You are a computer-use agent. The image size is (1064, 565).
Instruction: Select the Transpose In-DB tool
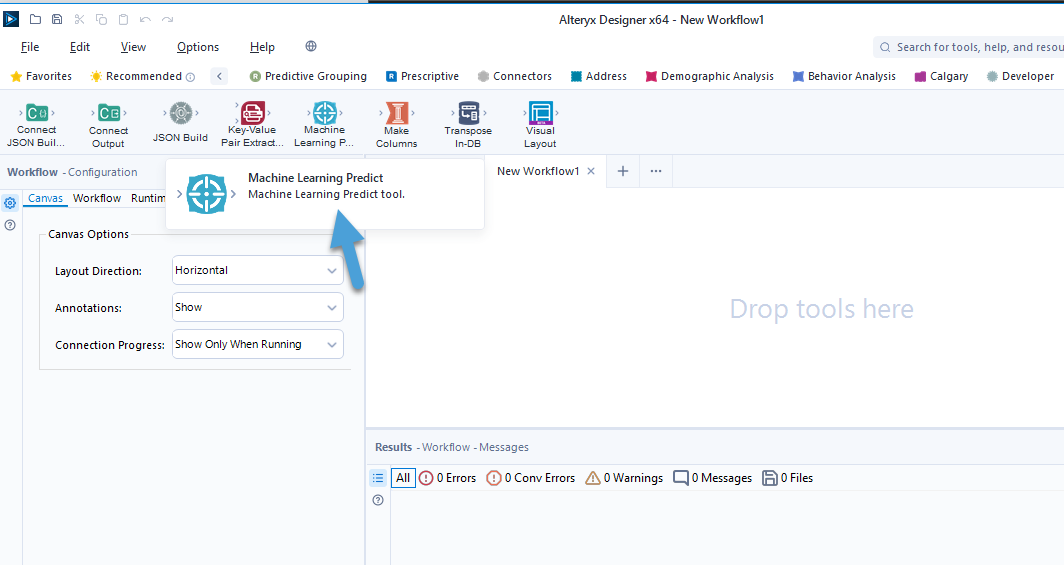coord(468,125)
